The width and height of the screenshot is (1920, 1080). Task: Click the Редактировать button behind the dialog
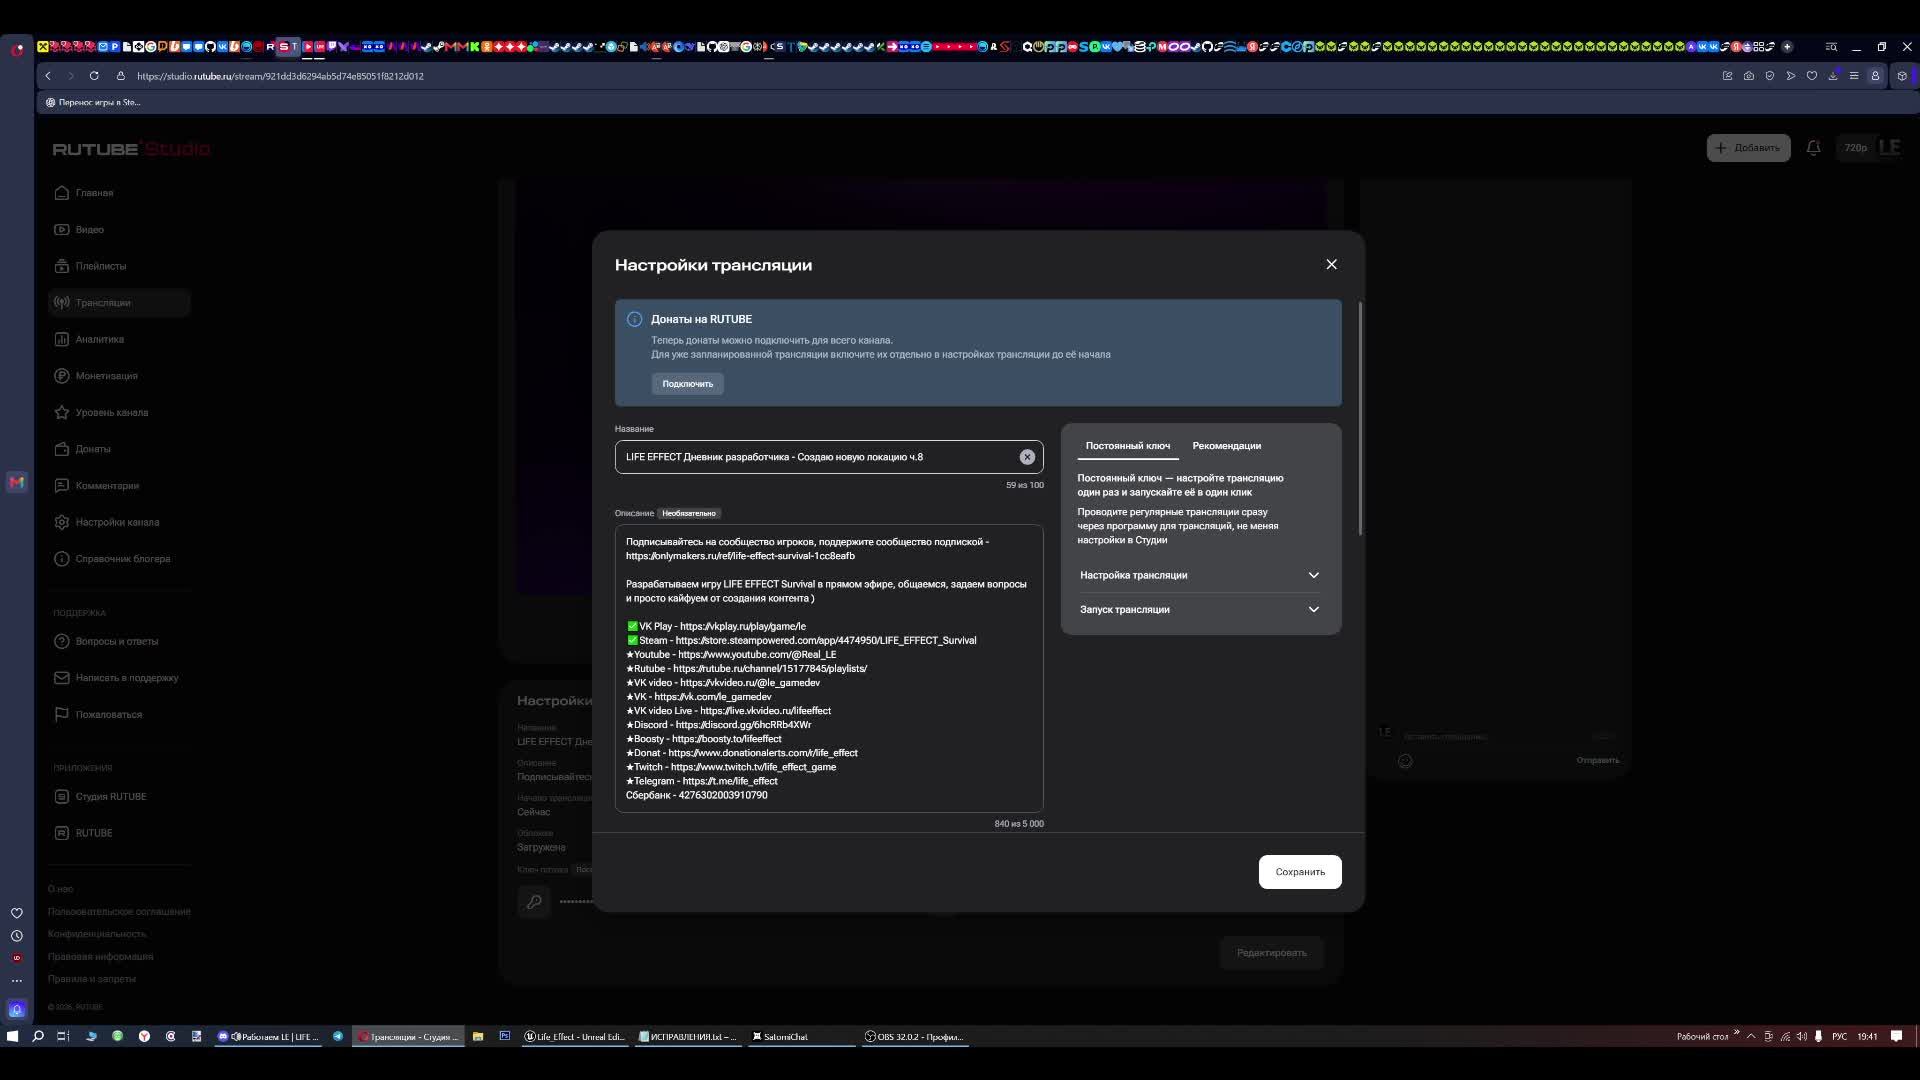coord(1271,953)
